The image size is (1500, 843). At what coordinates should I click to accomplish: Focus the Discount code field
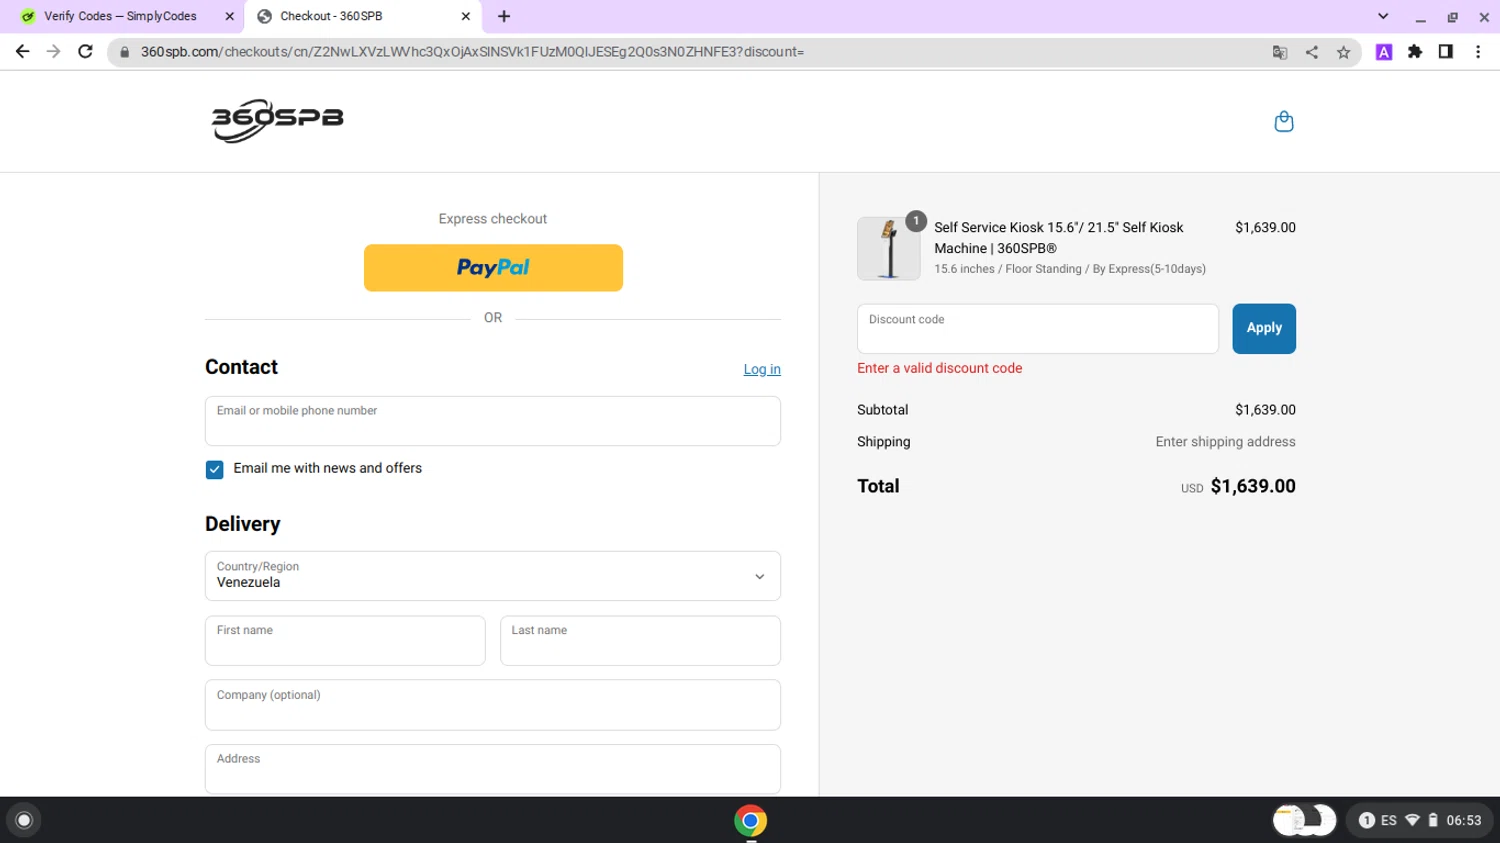(1038, 328)
